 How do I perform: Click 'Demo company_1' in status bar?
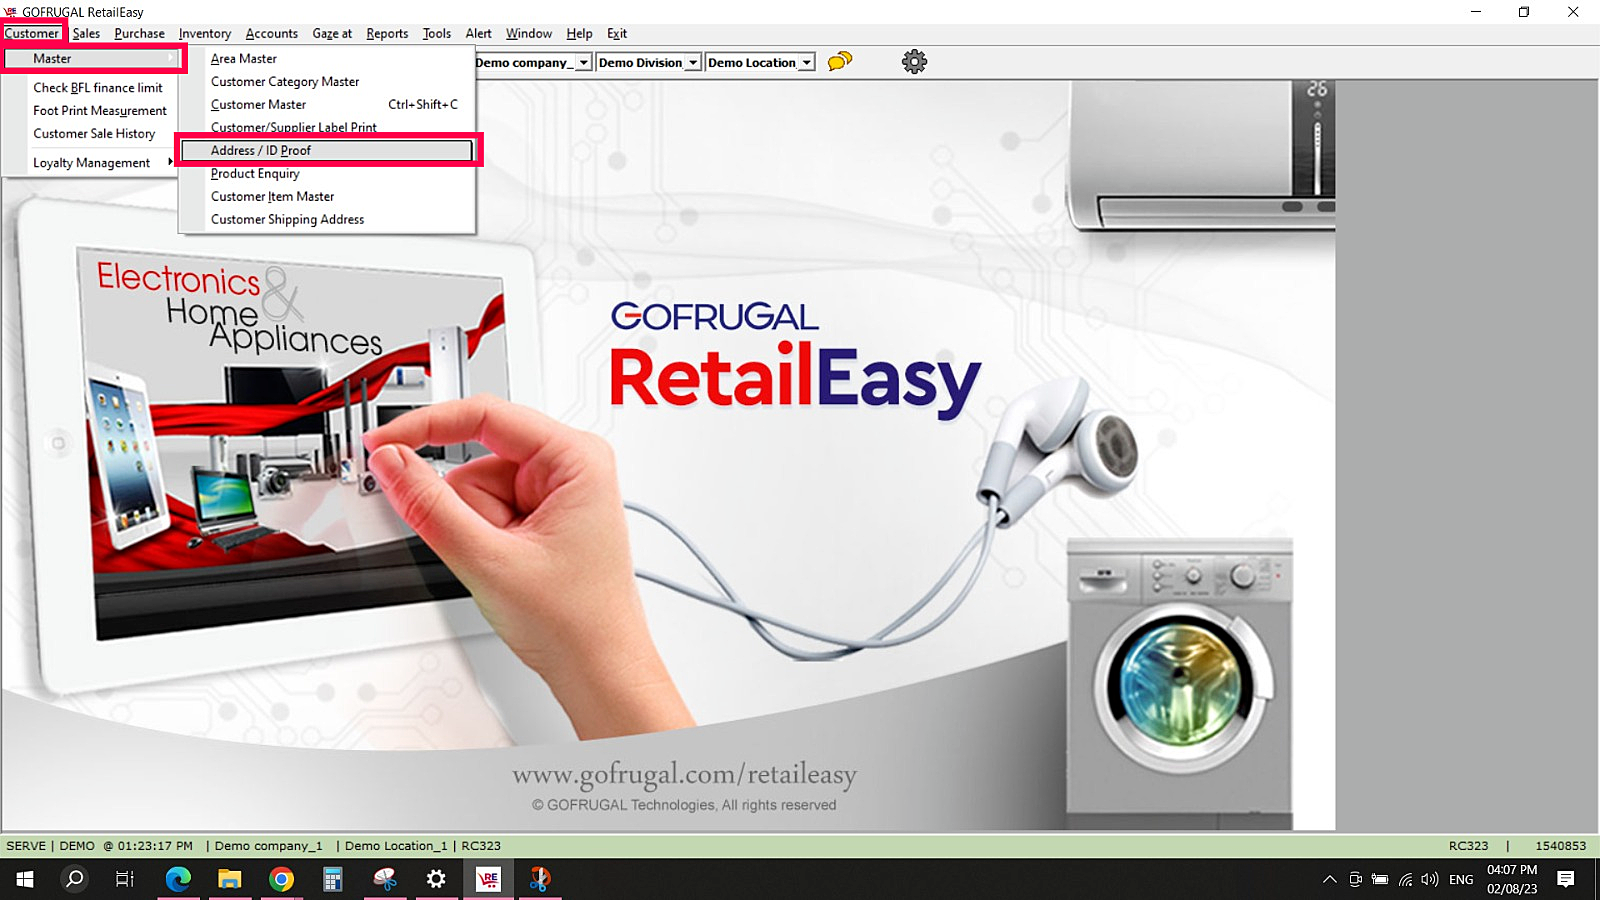point(268,846)
